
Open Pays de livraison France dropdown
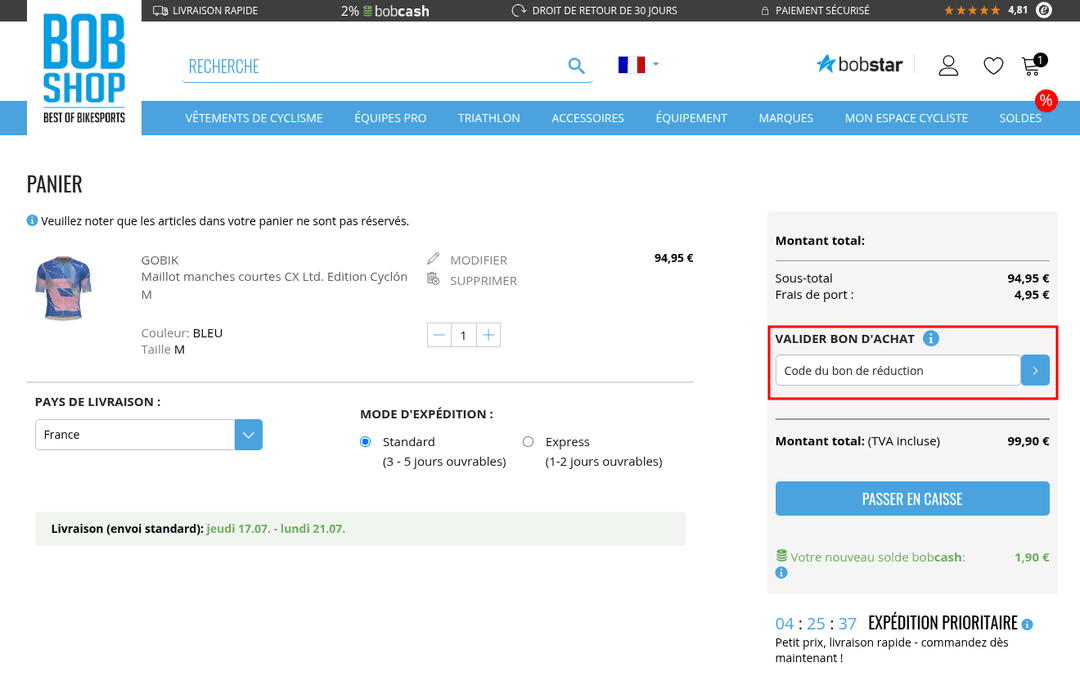[x=149, y=435]
